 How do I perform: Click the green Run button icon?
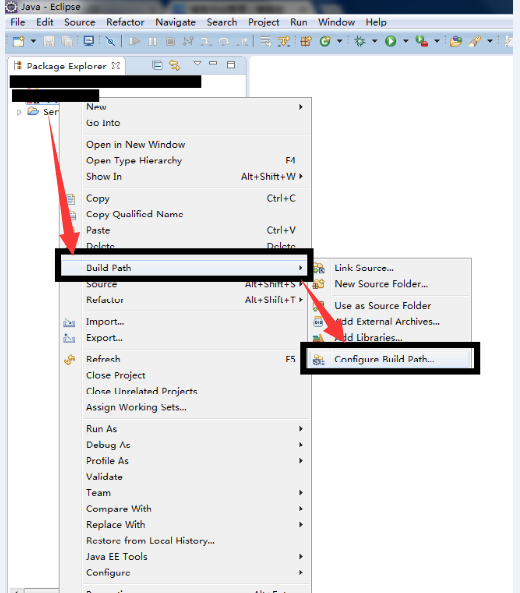click(x=390, y=41)
